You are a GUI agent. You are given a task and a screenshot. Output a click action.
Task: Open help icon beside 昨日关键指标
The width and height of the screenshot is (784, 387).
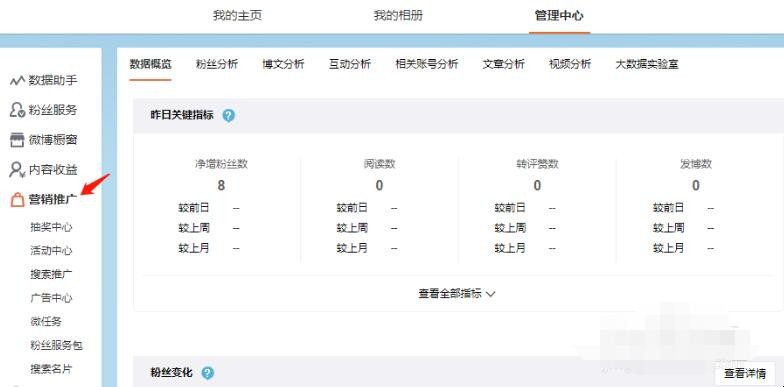click(x=228, y=116)
